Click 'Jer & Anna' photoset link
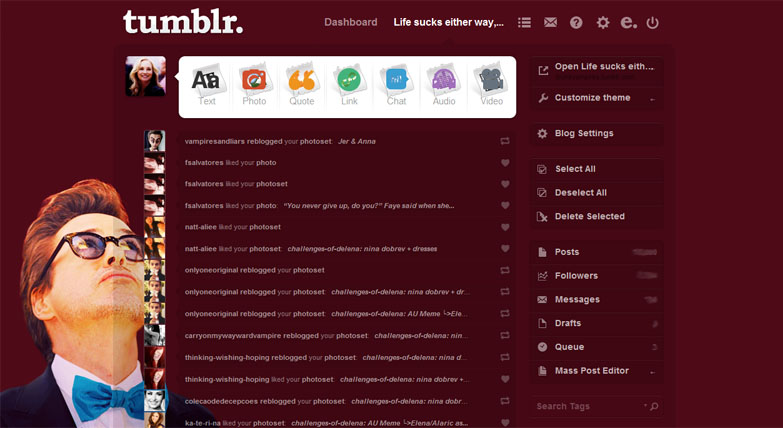Screen dimensions: 783x428 point(357,141)
